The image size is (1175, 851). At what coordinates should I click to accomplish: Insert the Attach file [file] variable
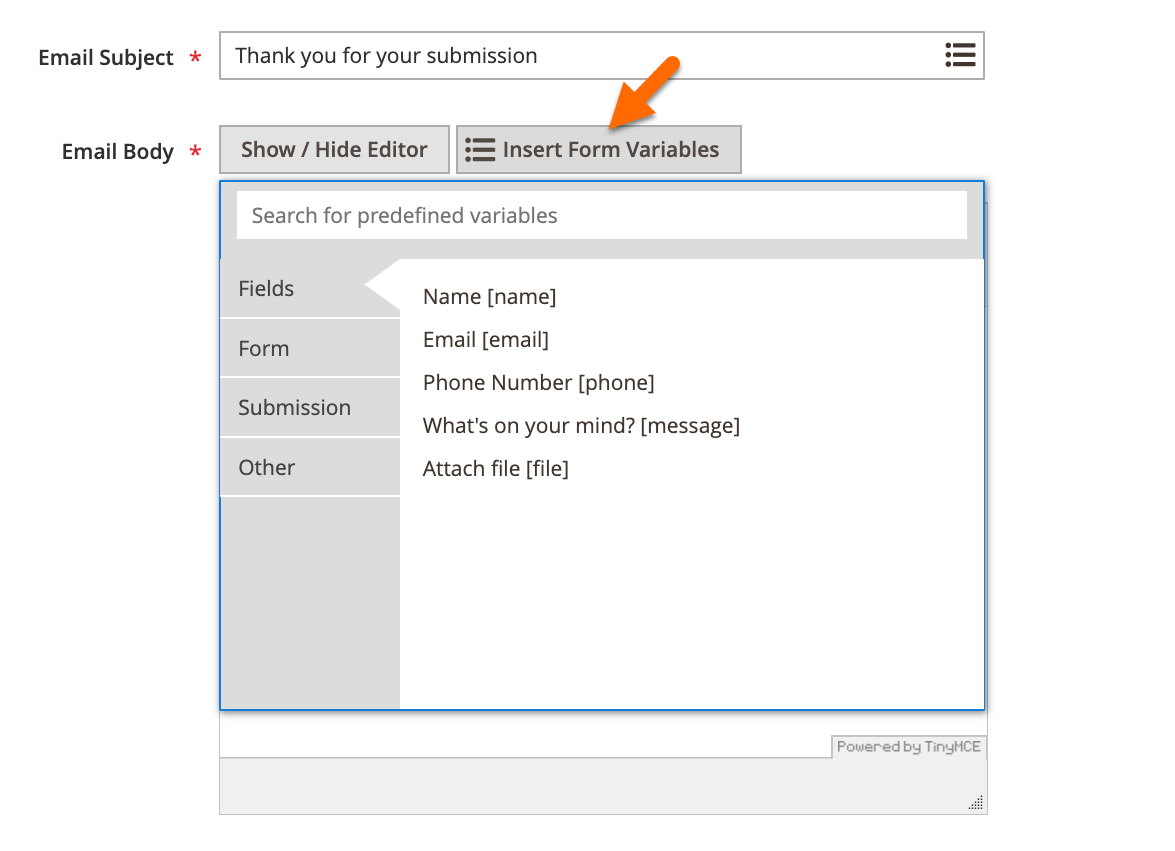coord(495,469)
